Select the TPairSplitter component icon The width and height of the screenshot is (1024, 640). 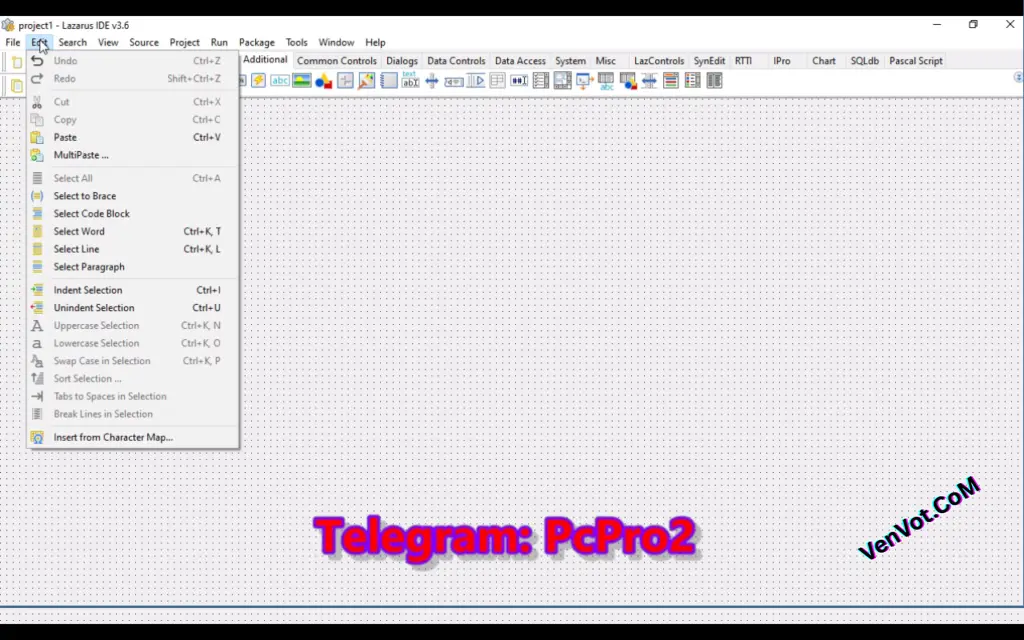click(x=649, y=80)
